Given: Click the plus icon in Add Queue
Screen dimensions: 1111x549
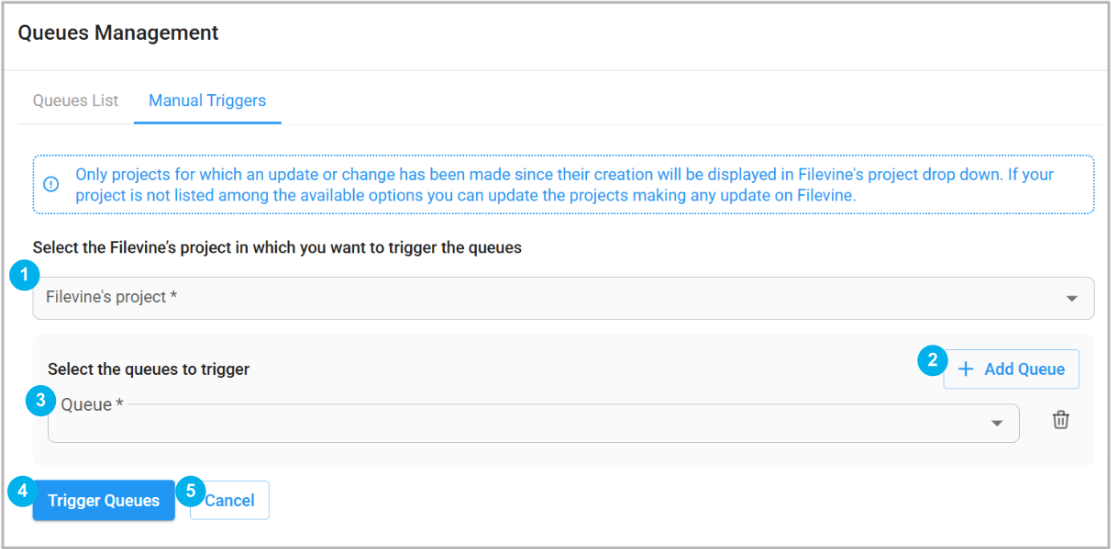Looking at the screenshot, I should (x=965, y=369).
